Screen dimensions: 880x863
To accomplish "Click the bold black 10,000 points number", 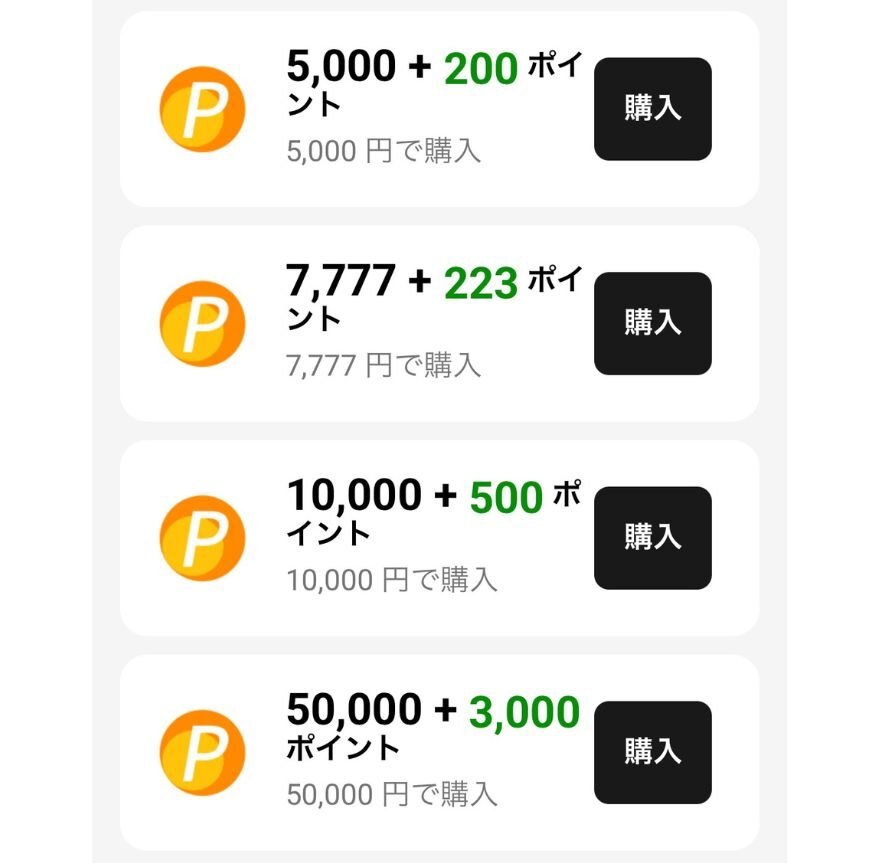I will [x=354, y=496].
